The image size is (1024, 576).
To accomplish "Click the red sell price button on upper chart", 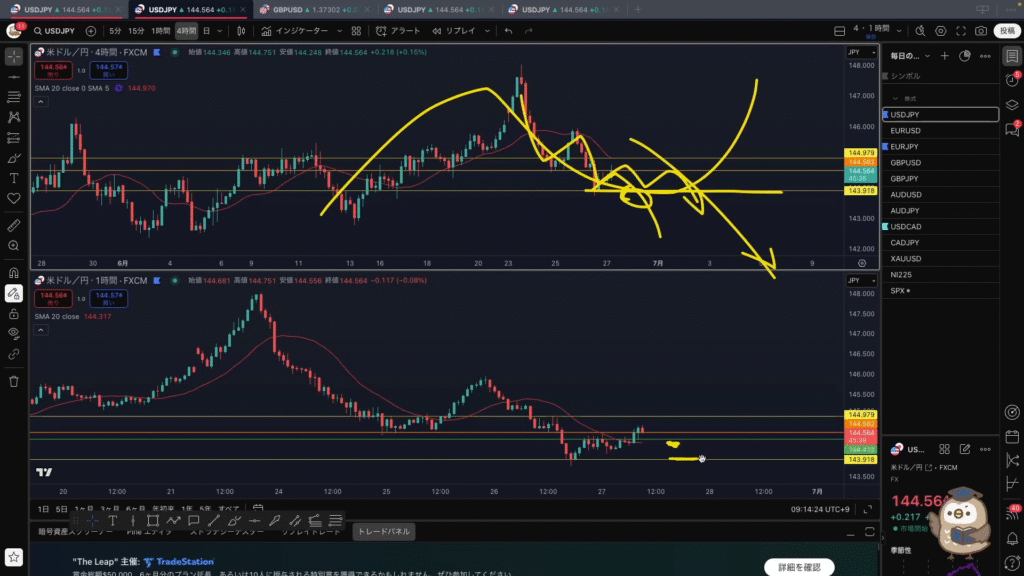I will pos(53,70).
